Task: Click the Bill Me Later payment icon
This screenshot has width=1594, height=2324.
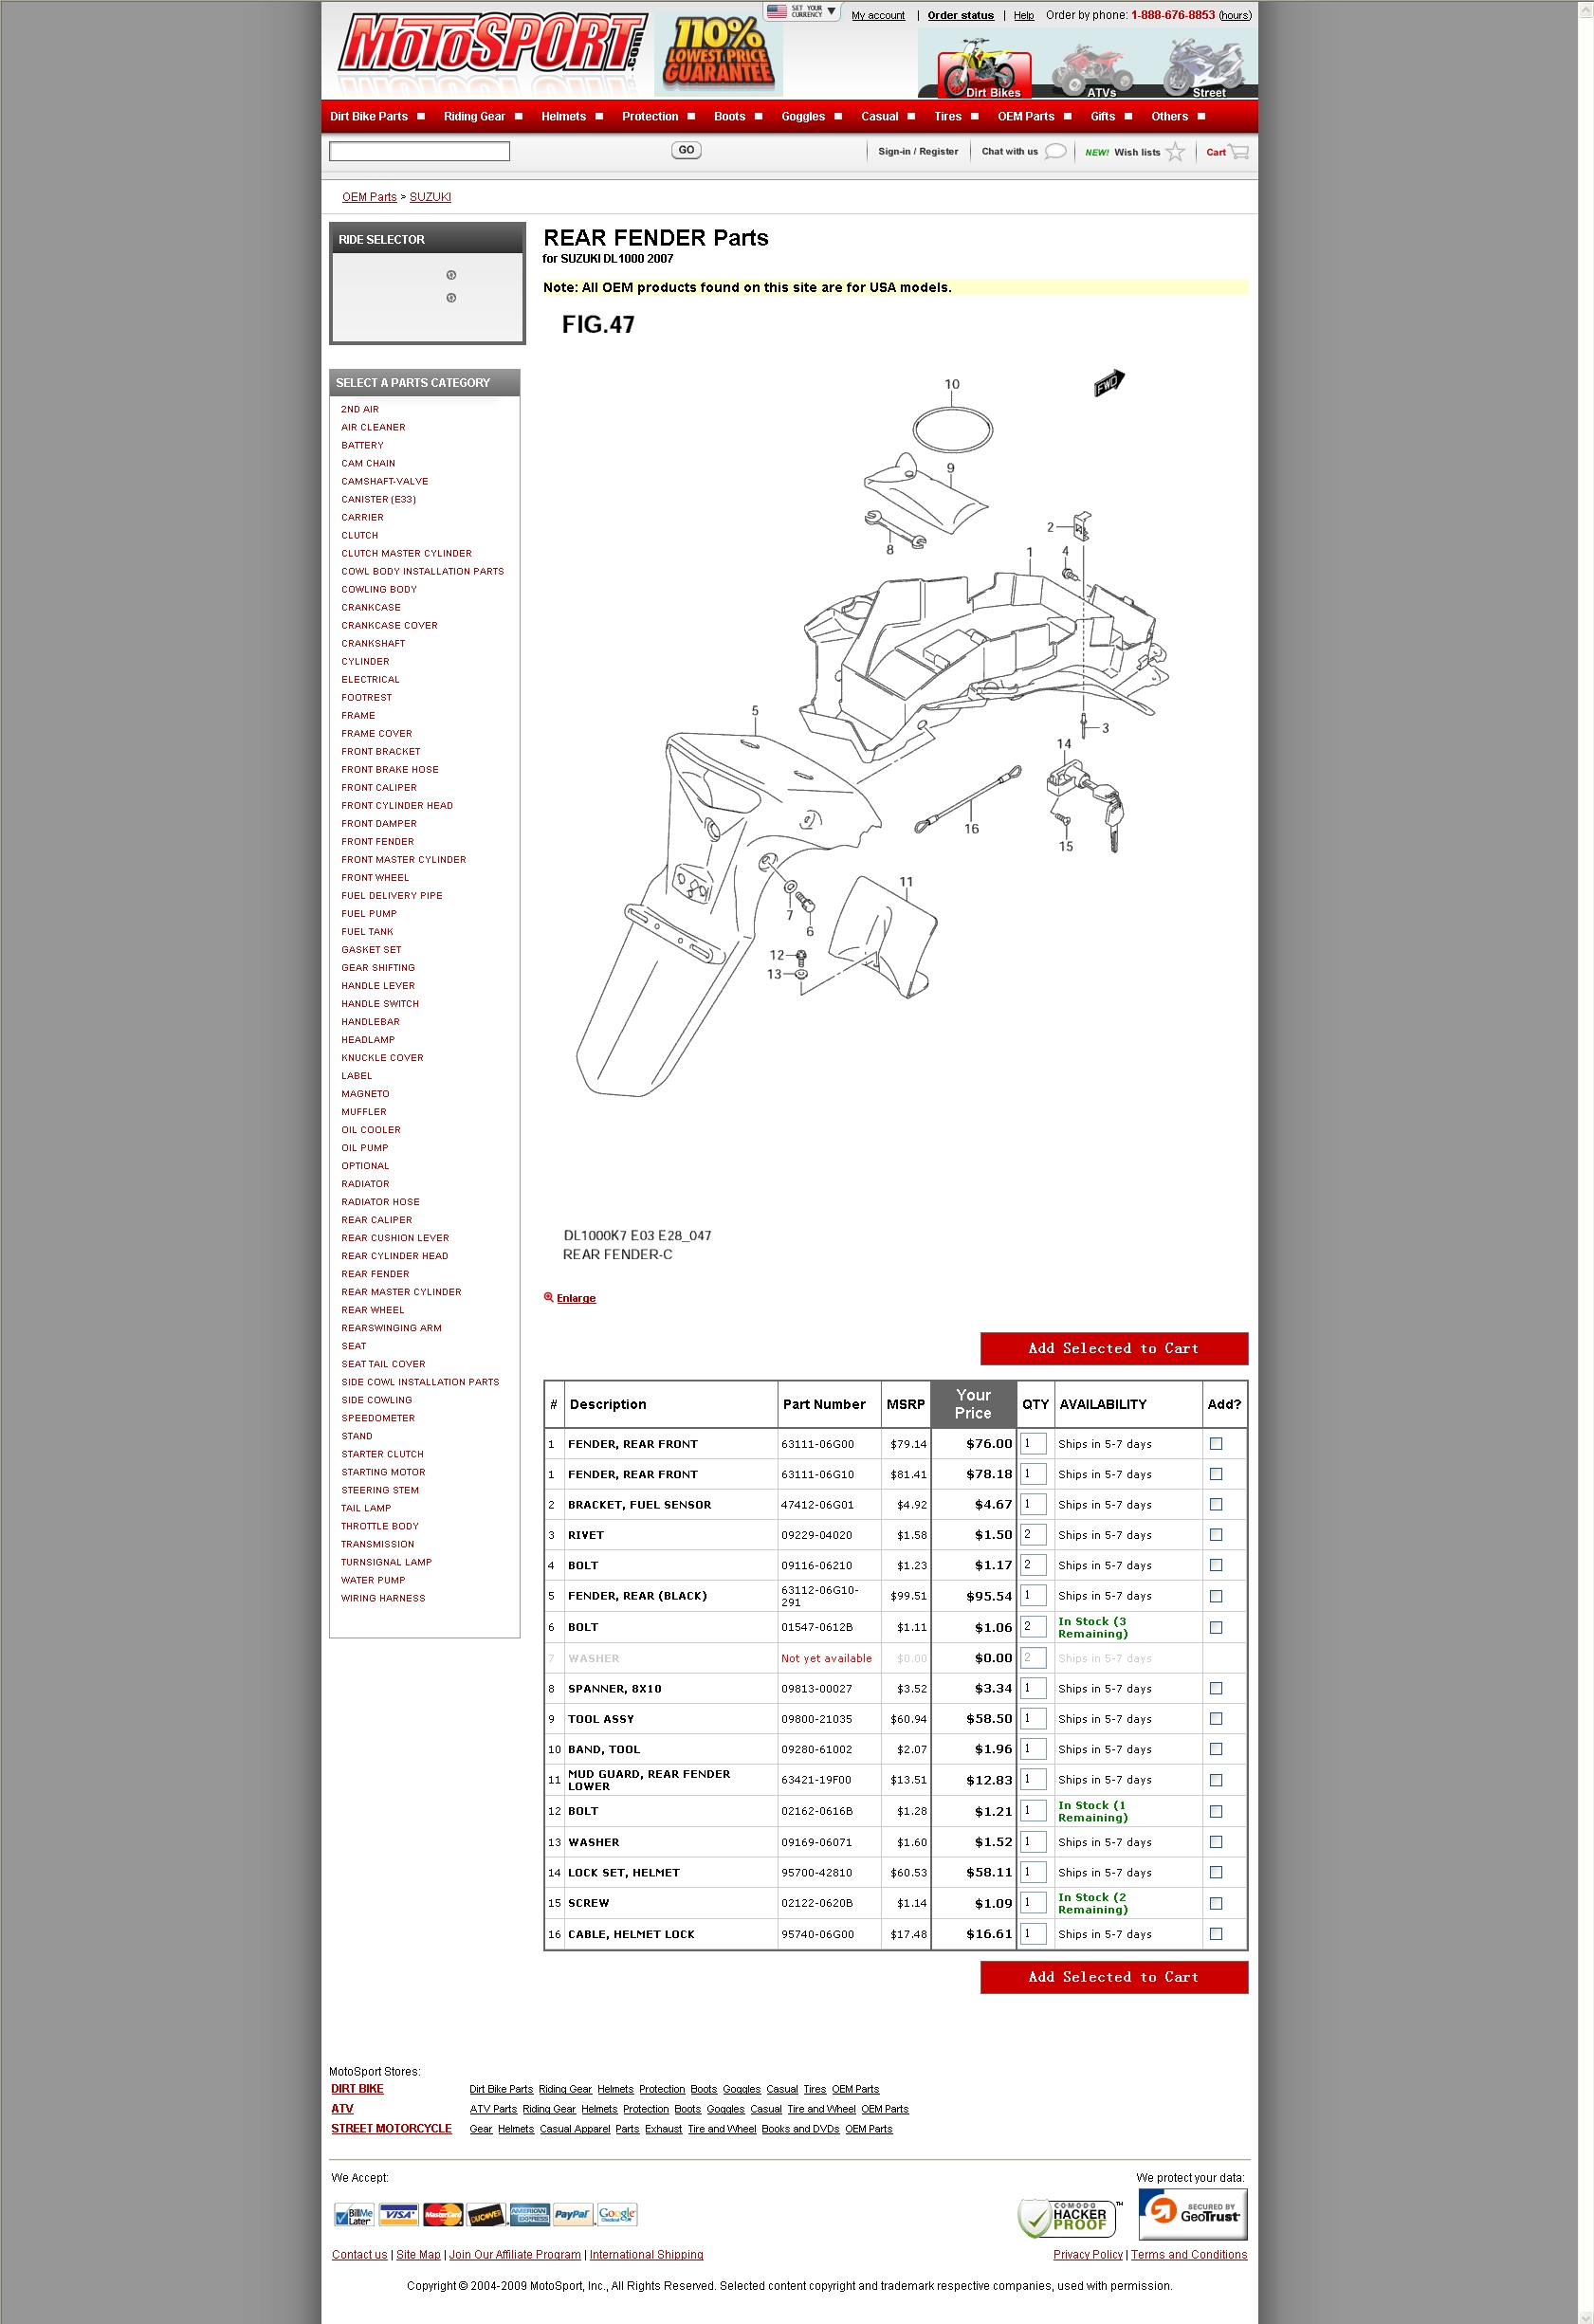Action: coord(354,2214)
